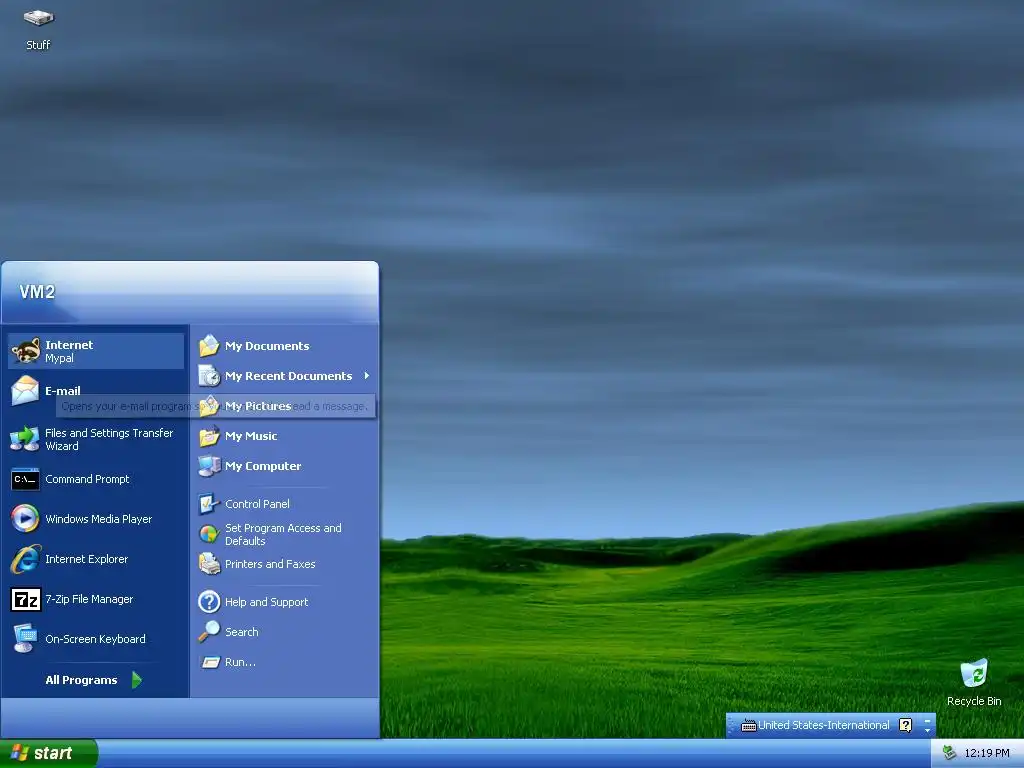Click the My Music label
The height and width of the screenshot is (768, 1024).
251,436
